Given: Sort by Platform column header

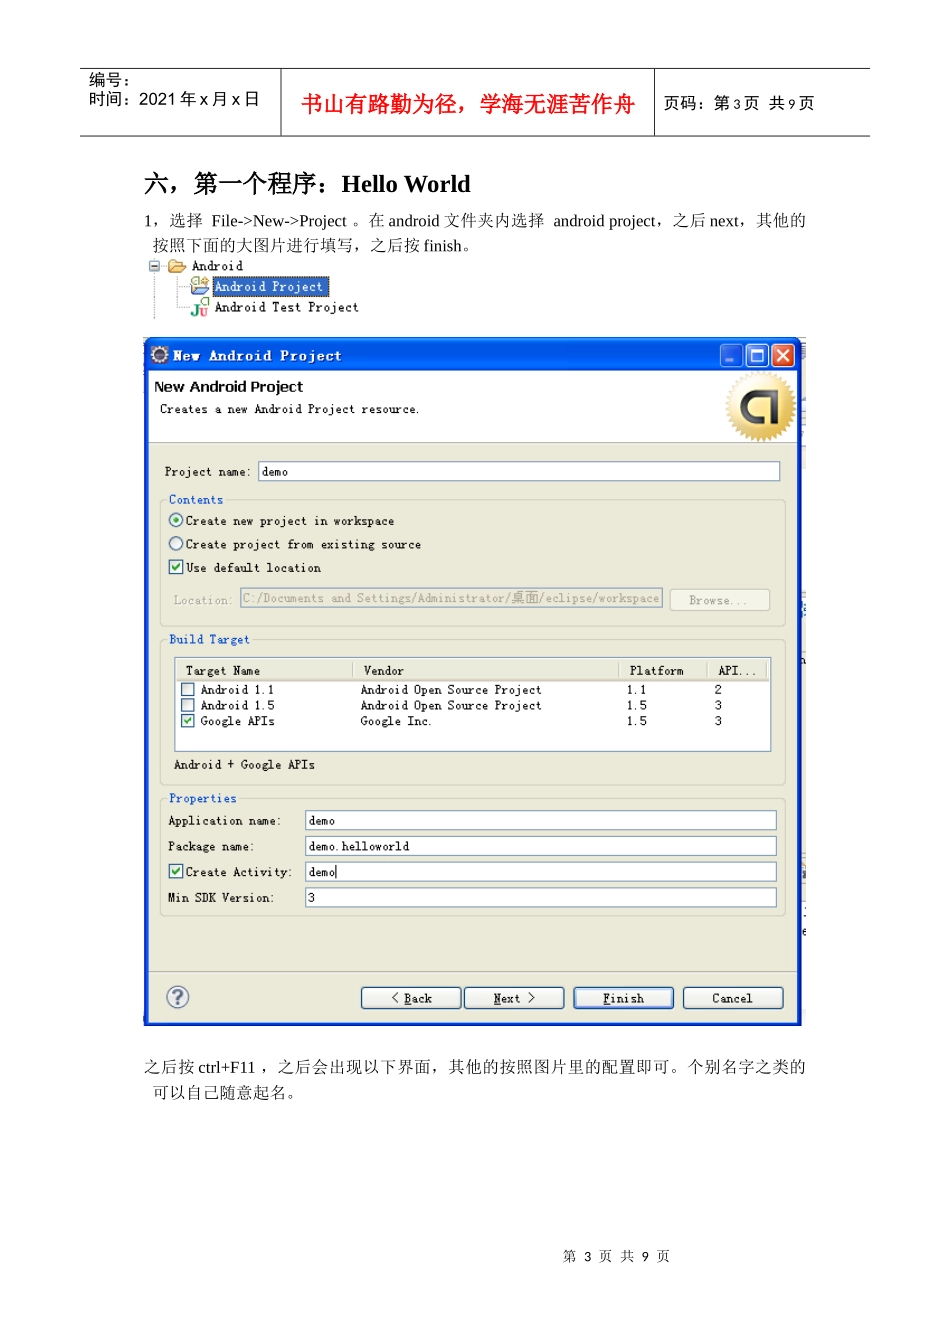Looking at the screenshot, I should (x=662, y=671).
